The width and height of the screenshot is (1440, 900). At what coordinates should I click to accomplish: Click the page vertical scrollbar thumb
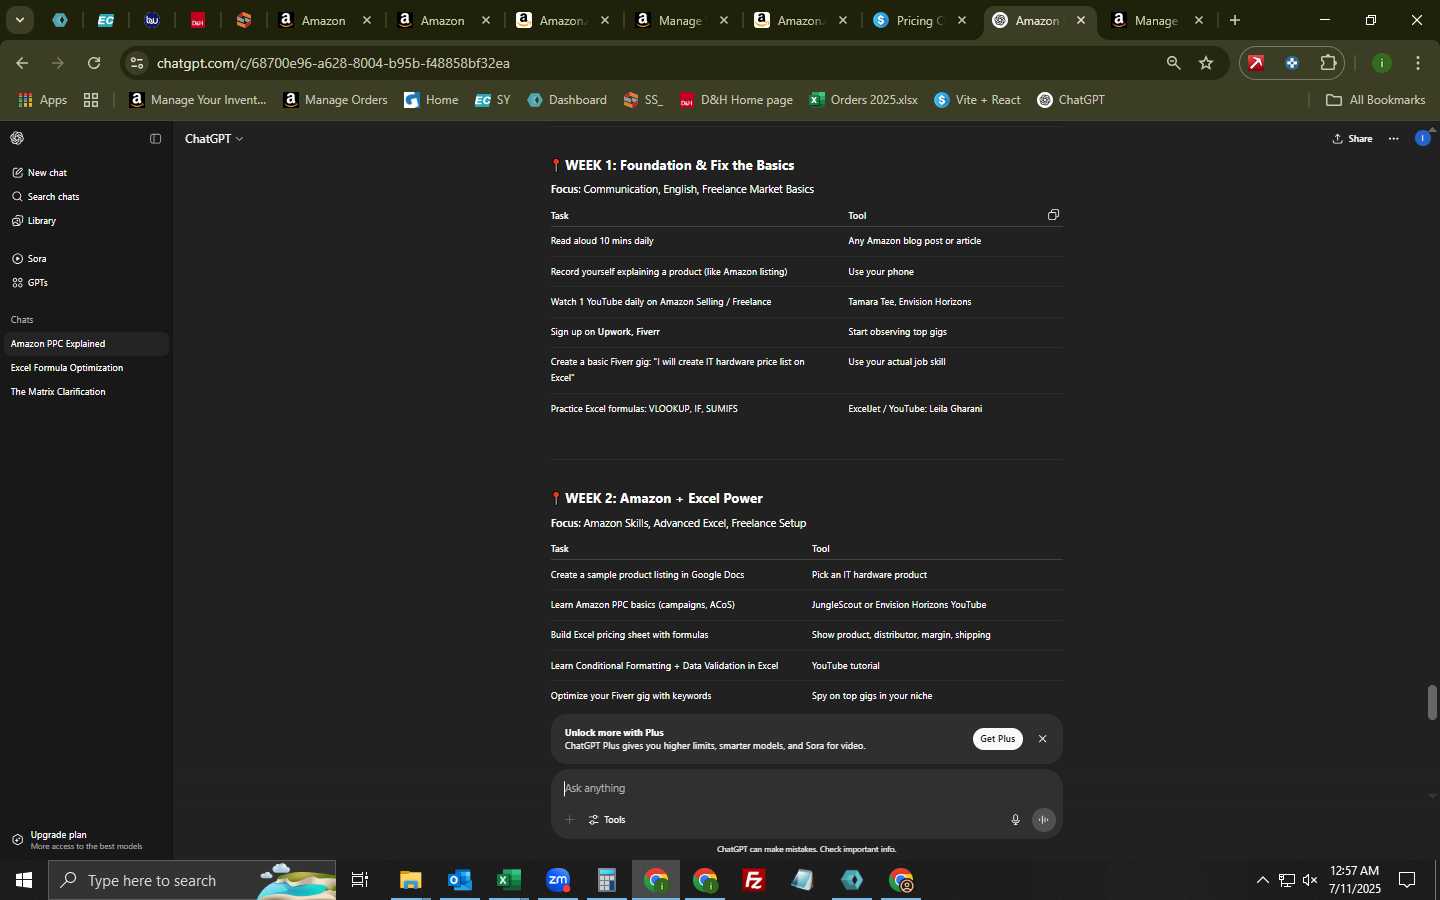tap(1432, 703)
